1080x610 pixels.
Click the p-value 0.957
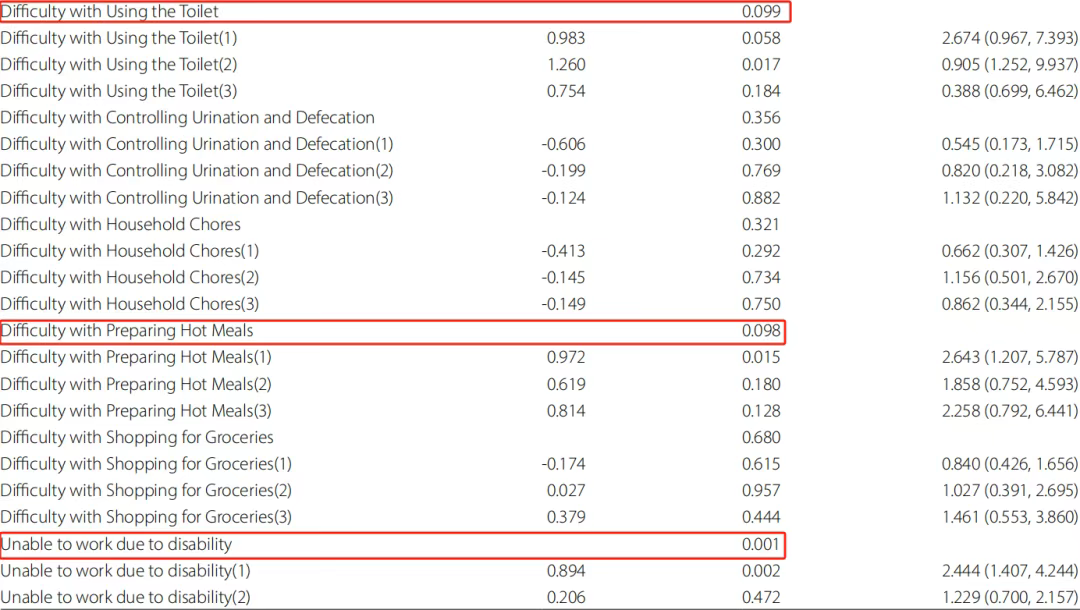pos(761,491)
